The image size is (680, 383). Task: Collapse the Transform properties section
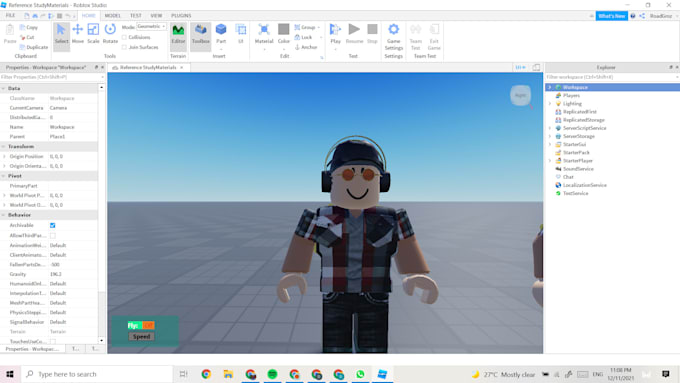[x=3, y=147]
